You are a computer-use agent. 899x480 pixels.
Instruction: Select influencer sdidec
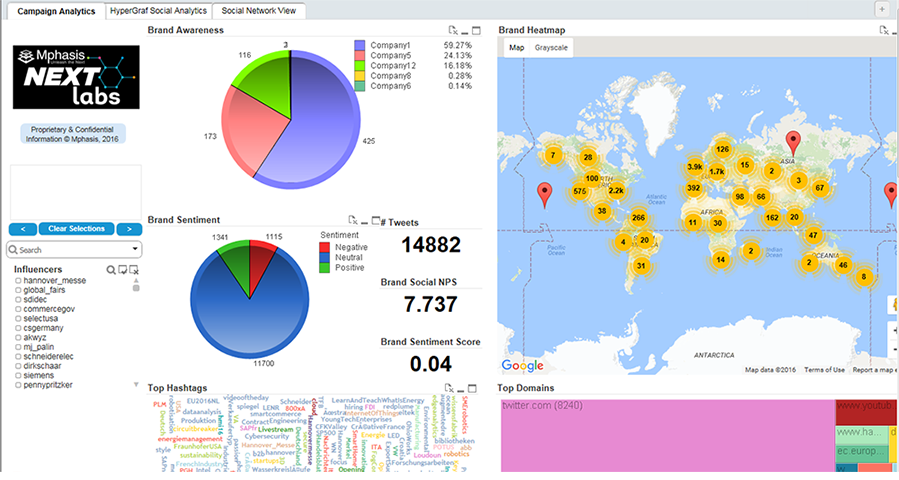tap(31, 299)
